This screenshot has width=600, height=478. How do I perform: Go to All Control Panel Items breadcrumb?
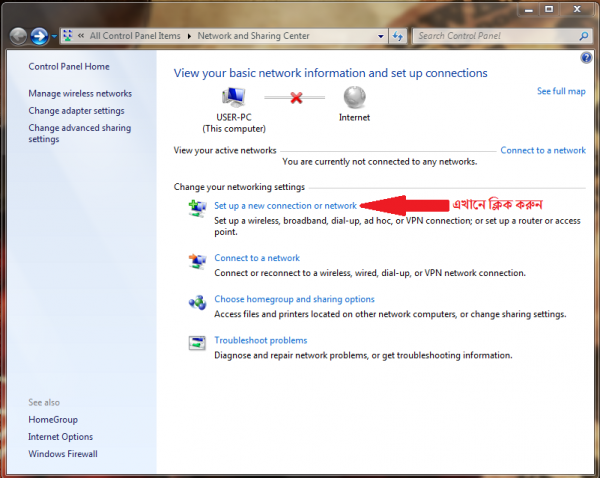click(x=135, y=36)
